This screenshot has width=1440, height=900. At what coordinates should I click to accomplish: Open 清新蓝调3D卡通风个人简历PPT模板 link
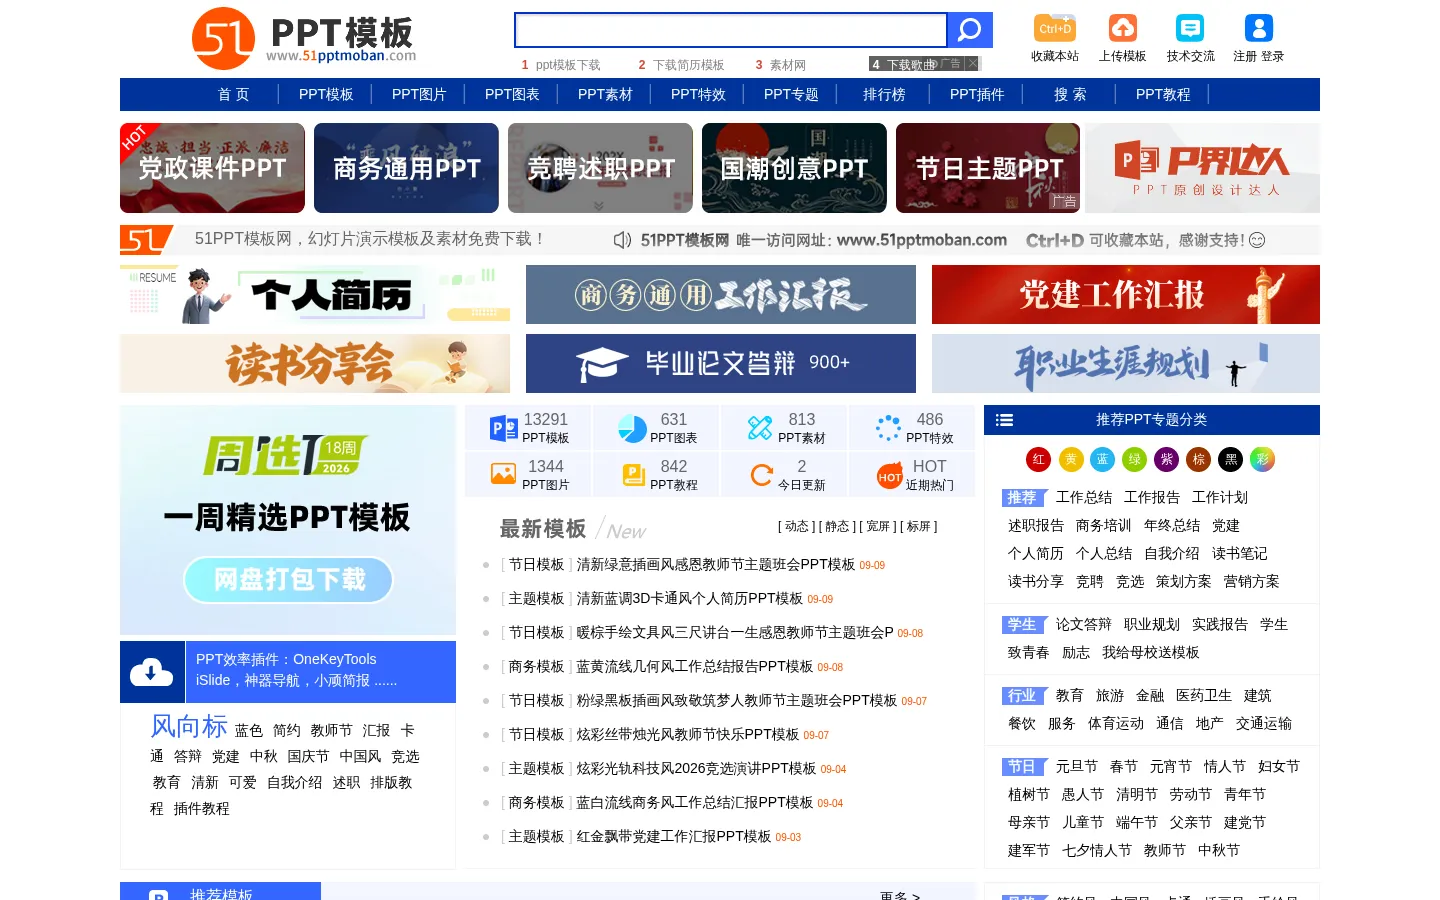click(x=690, y=598)
